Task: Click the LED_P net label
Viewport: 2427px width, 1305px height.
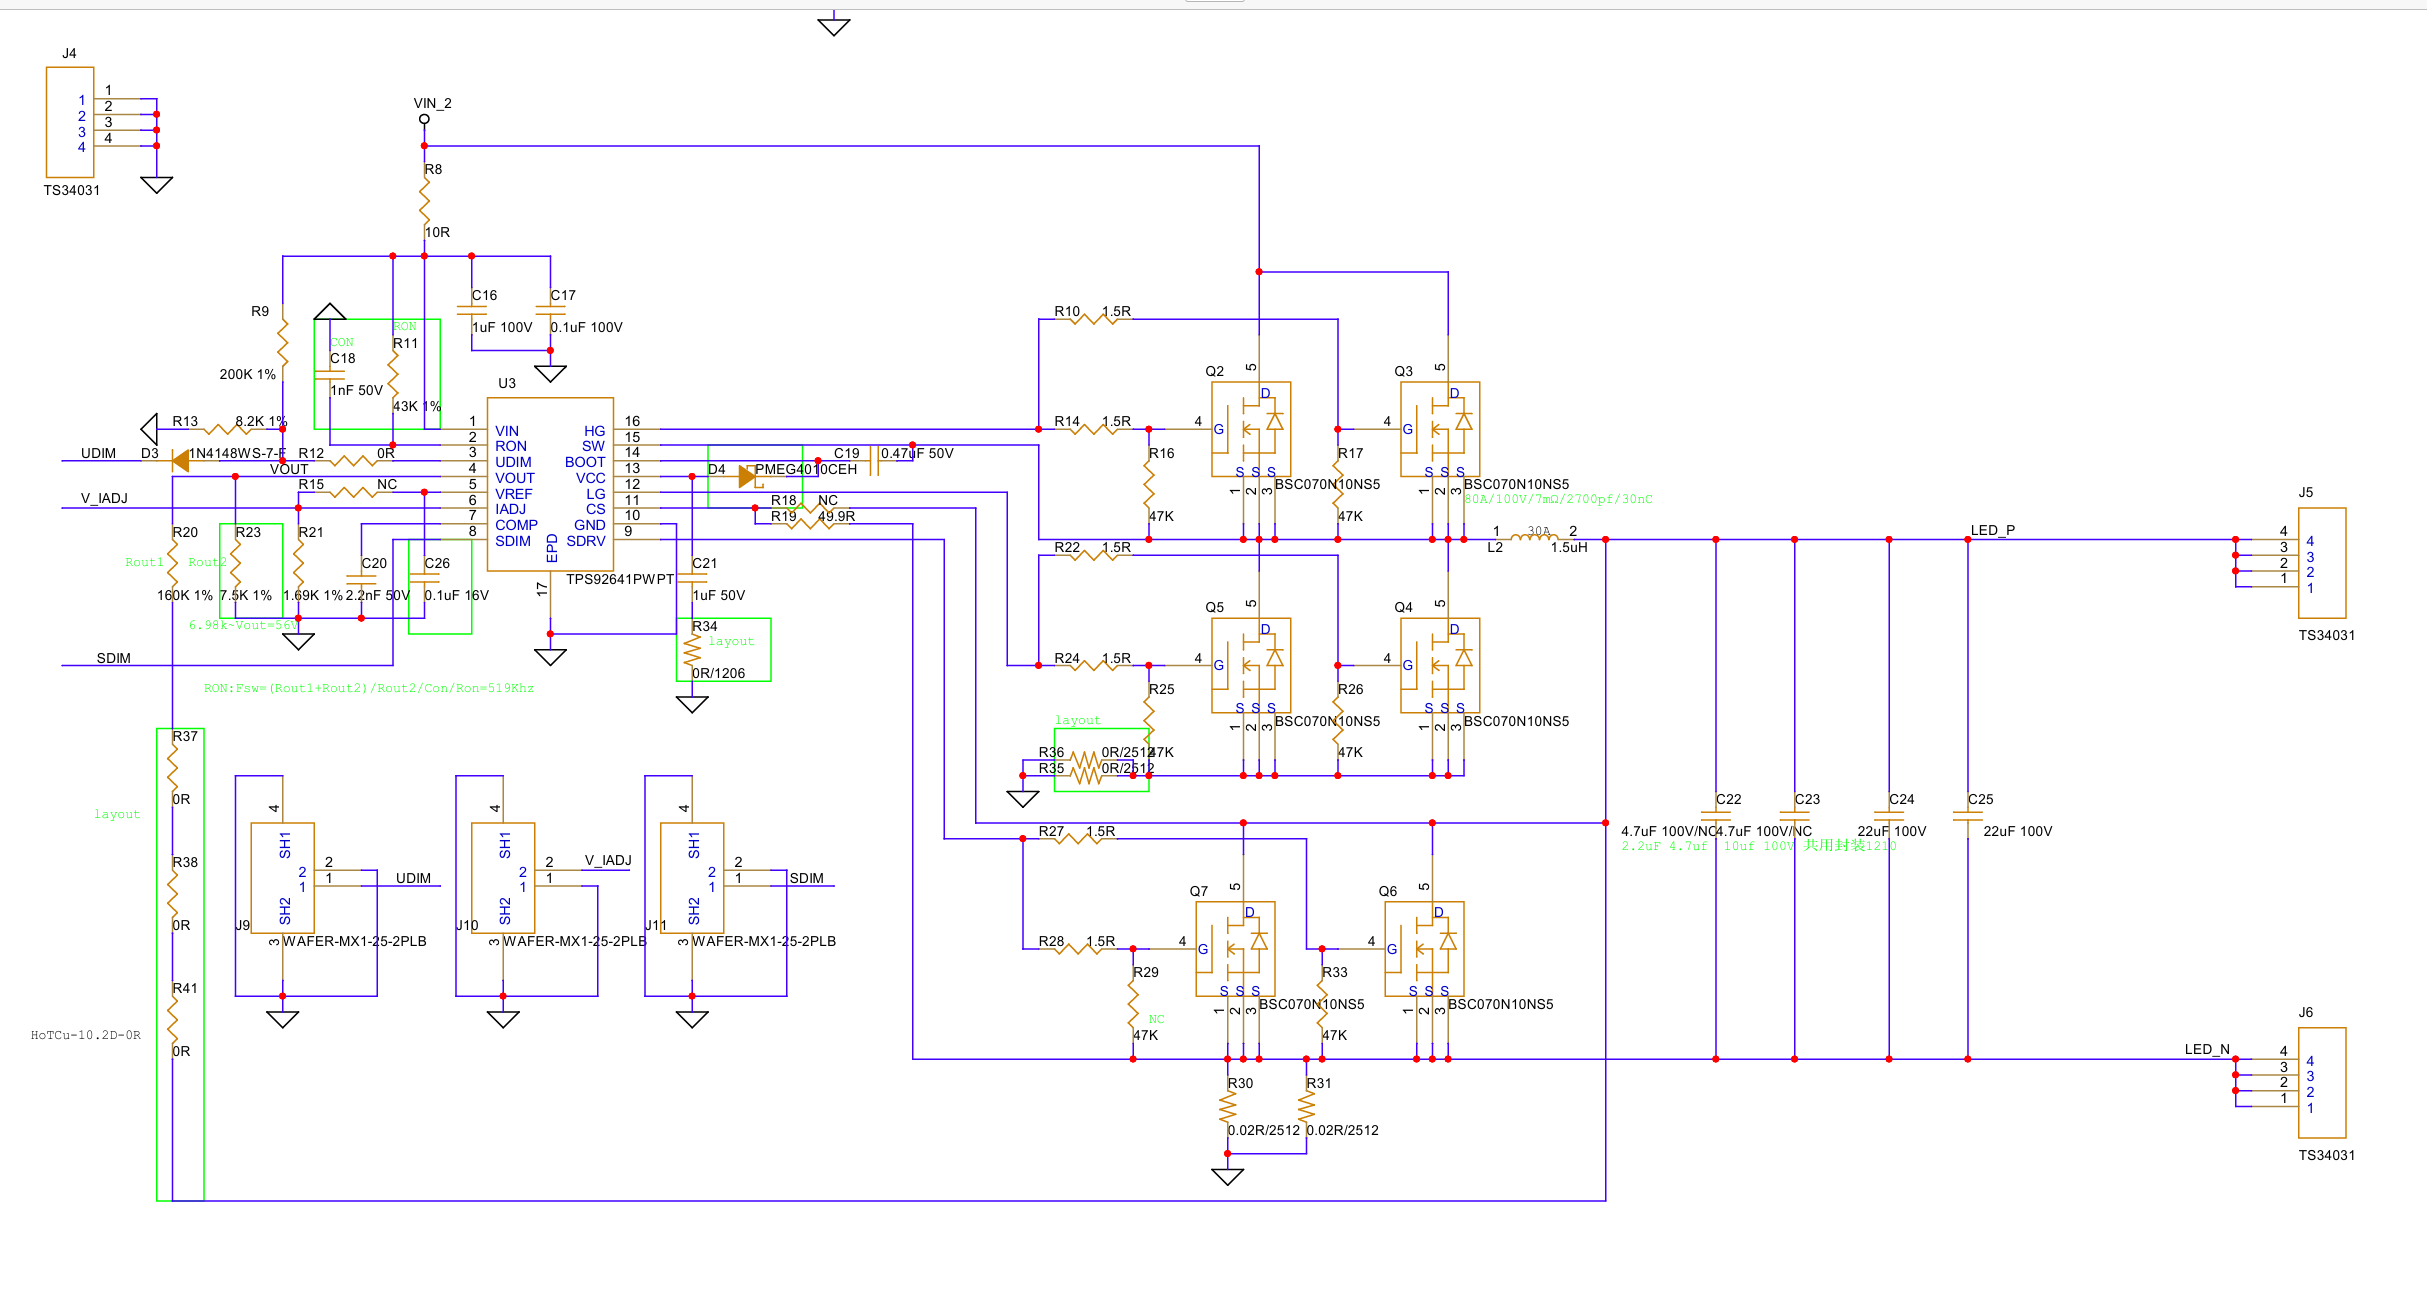Action: [x=1992, y=530]
